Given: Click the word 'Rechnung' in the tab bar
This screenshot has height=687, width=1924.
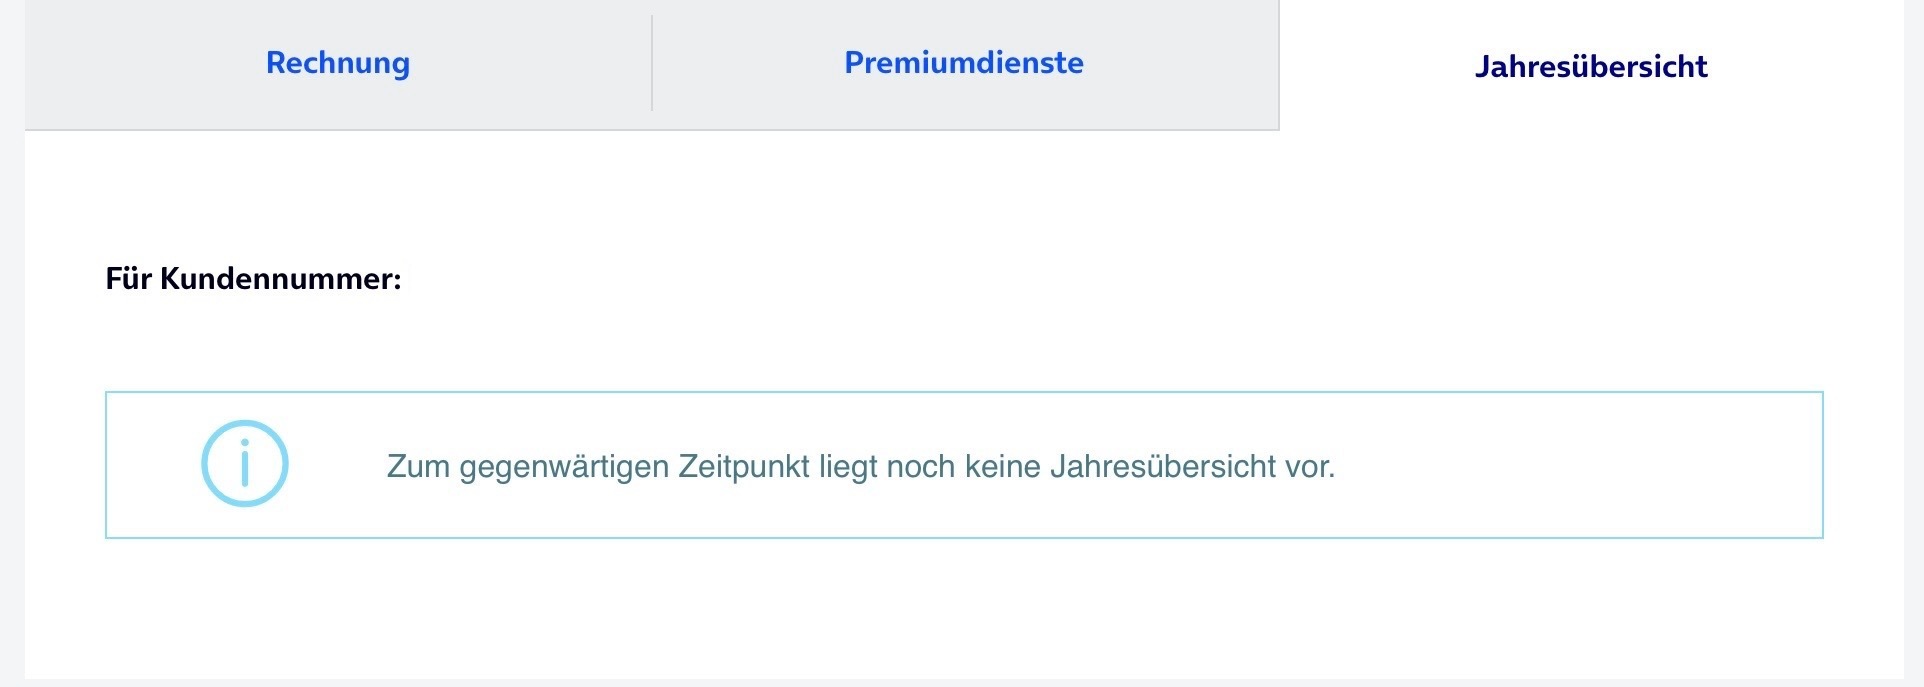Looking at the screenshot, I should [338, 63].
